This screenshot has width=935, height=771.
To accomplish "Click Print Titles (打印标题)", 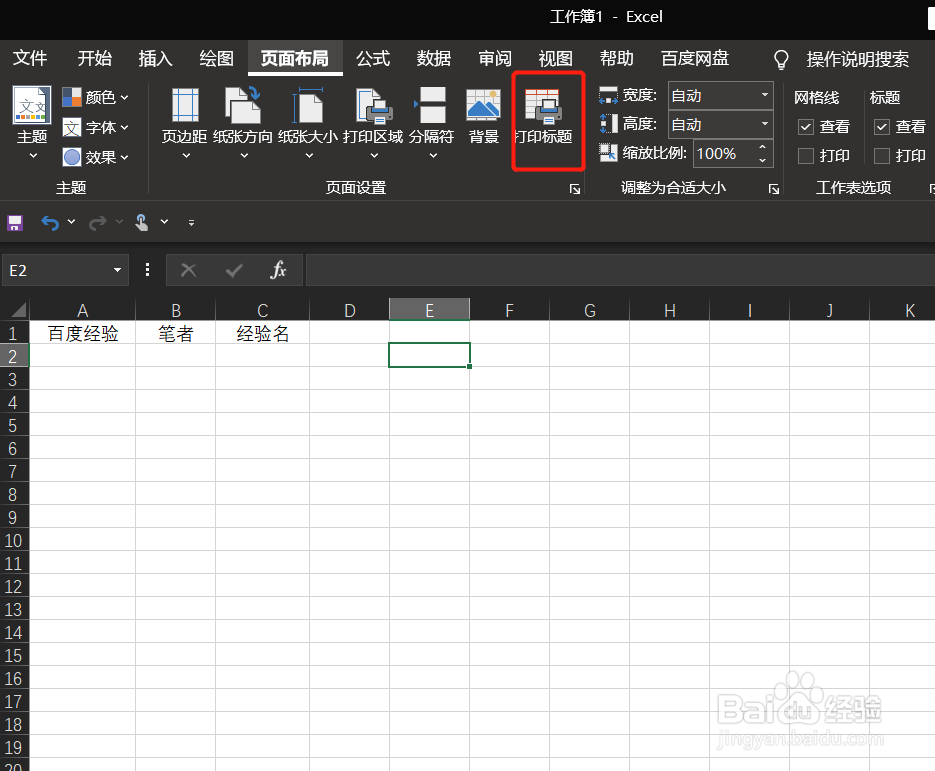I will point(543,117).
